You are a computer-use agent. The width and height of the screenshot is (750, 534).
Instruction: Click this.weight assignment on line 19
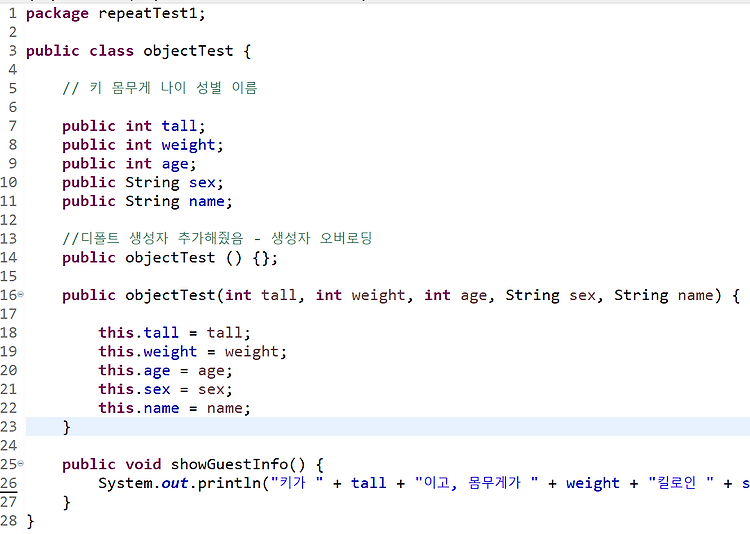[192, 352]
